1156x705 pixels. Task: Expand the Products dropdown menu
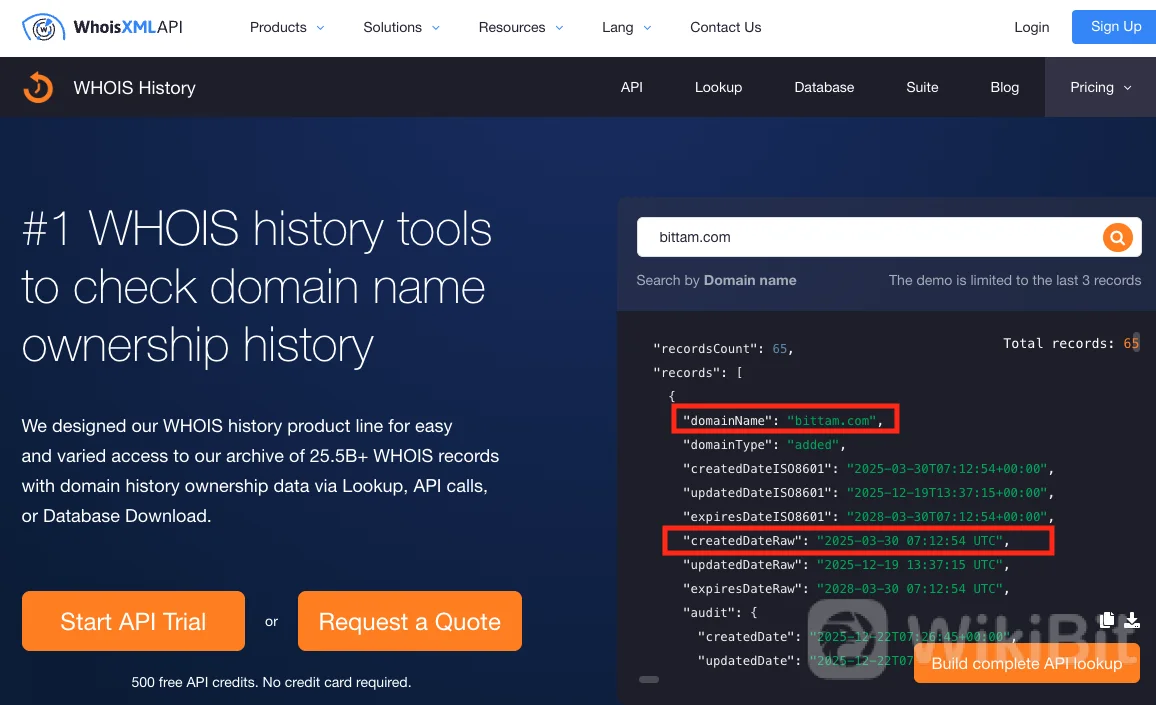pos(286,28)
